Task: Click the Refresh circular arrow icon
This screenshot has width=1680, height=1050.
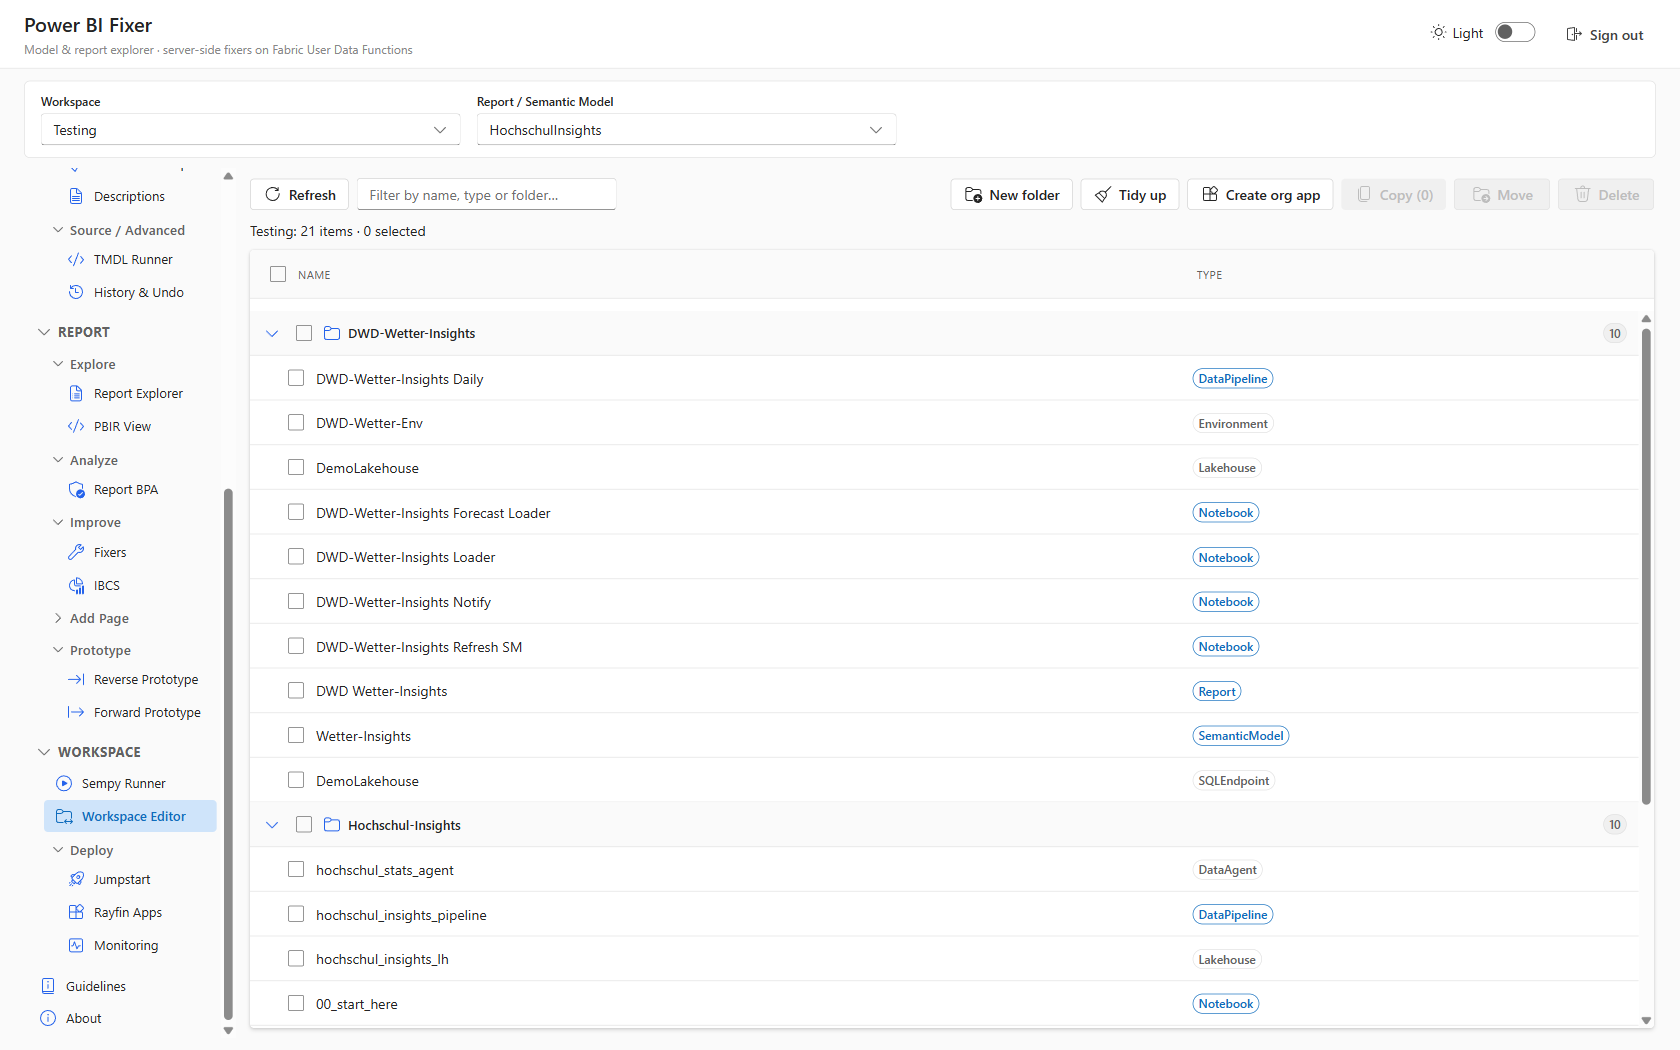Action: pos(273,194)
